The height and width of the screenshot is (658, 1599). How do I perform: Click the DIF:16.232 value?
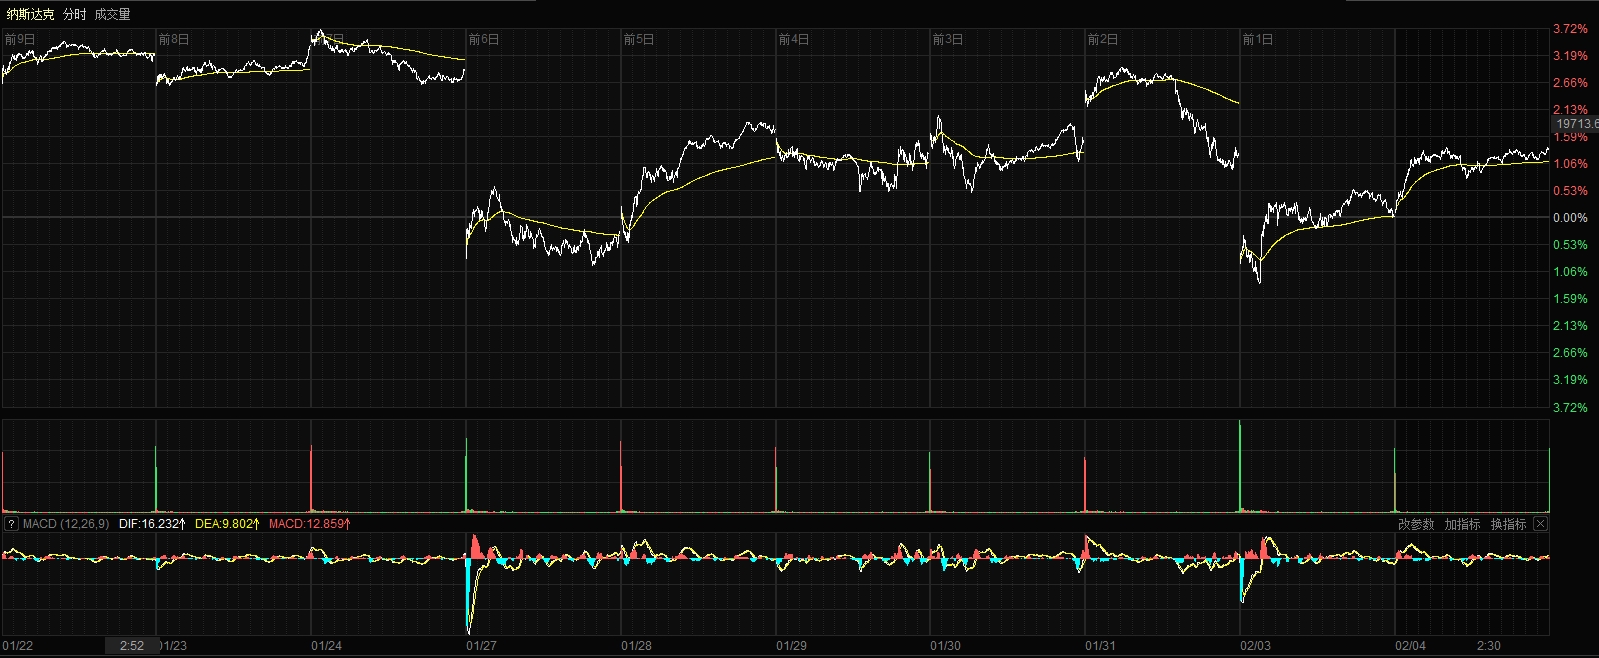tap(152, 524)
